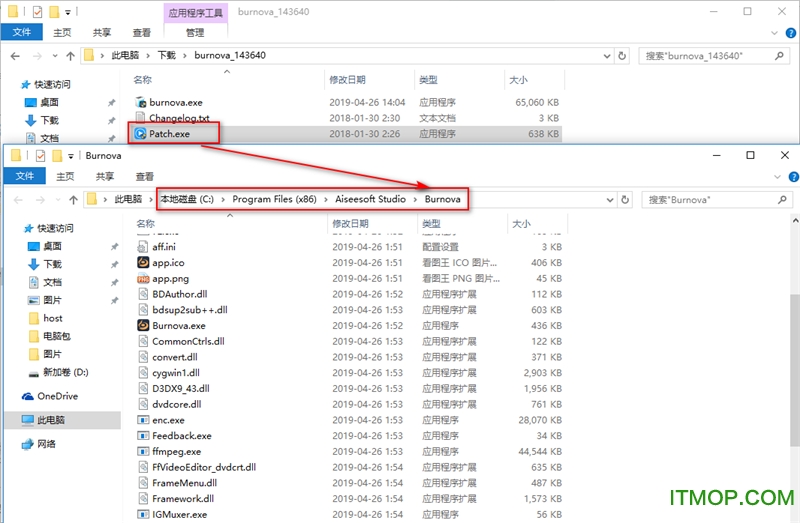Open the host folder in sidebar
This screenshot has height=523, width=800.
(45, 318)
